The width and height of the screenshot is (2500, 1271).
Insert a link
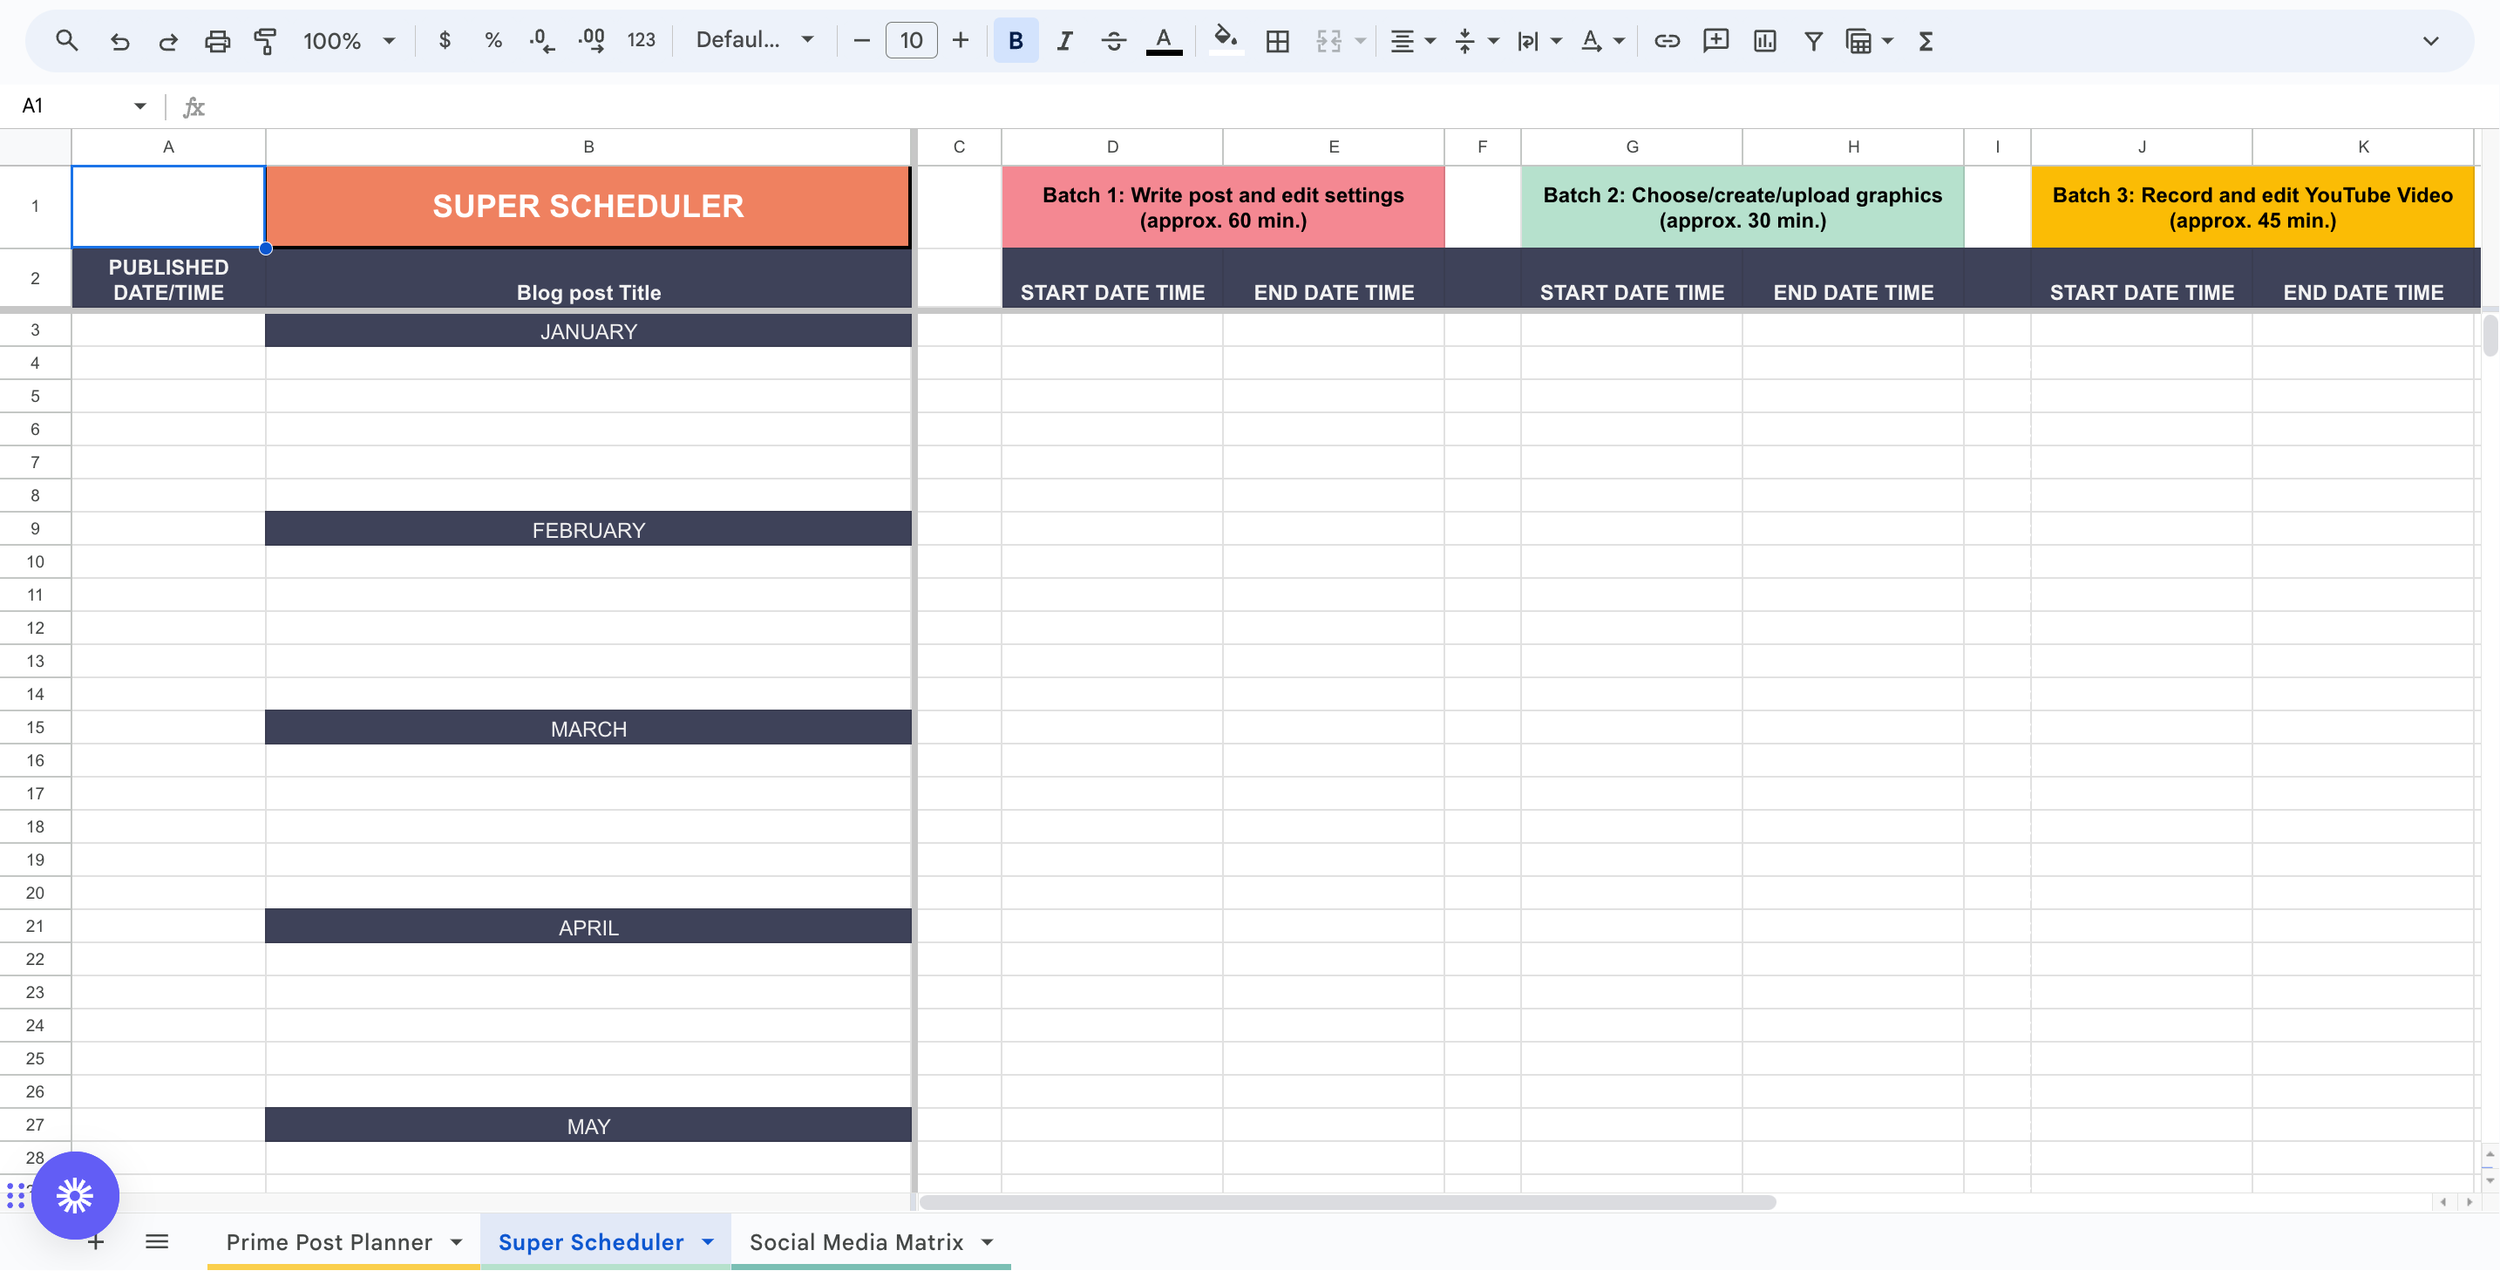[x=1665, y=40]
